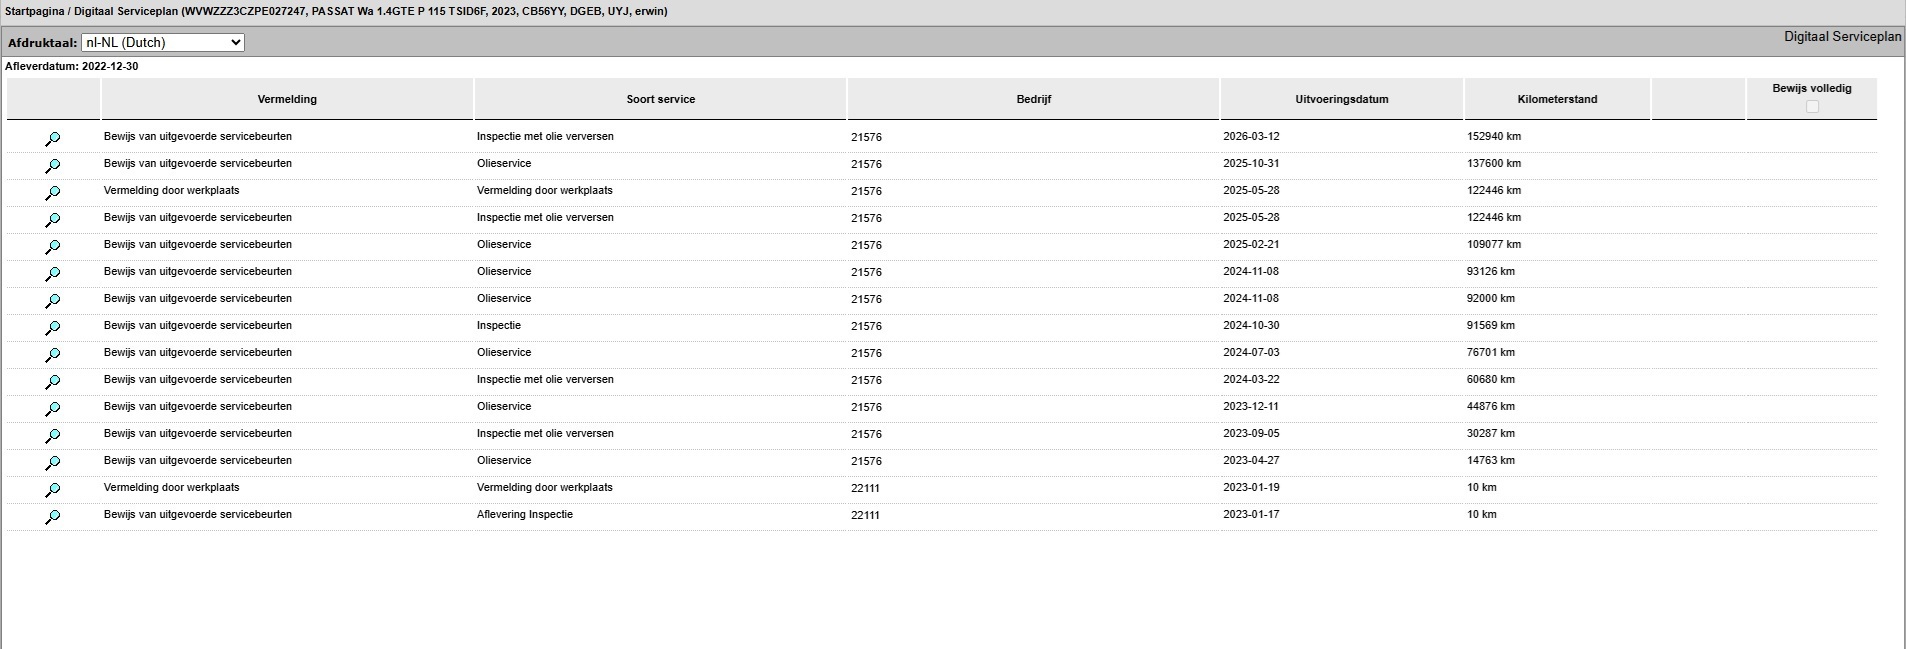This screenshot has height=649, width=1906.
Task: Show details for the 60680 km inspection
Action: (53, 382)
